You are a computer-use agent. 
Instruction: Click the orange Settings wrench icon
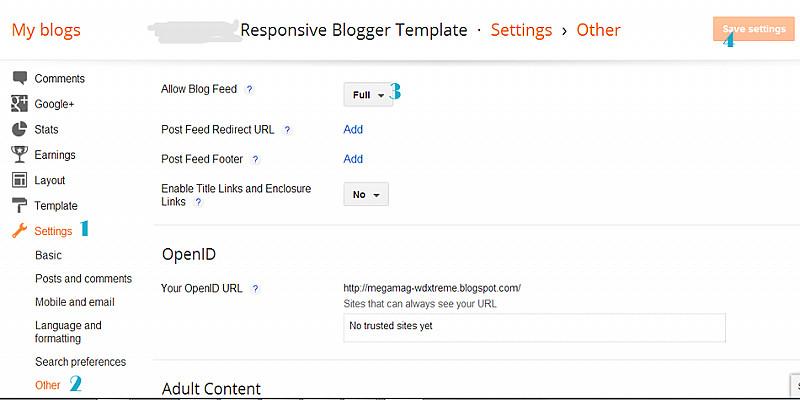click(18, 231)
